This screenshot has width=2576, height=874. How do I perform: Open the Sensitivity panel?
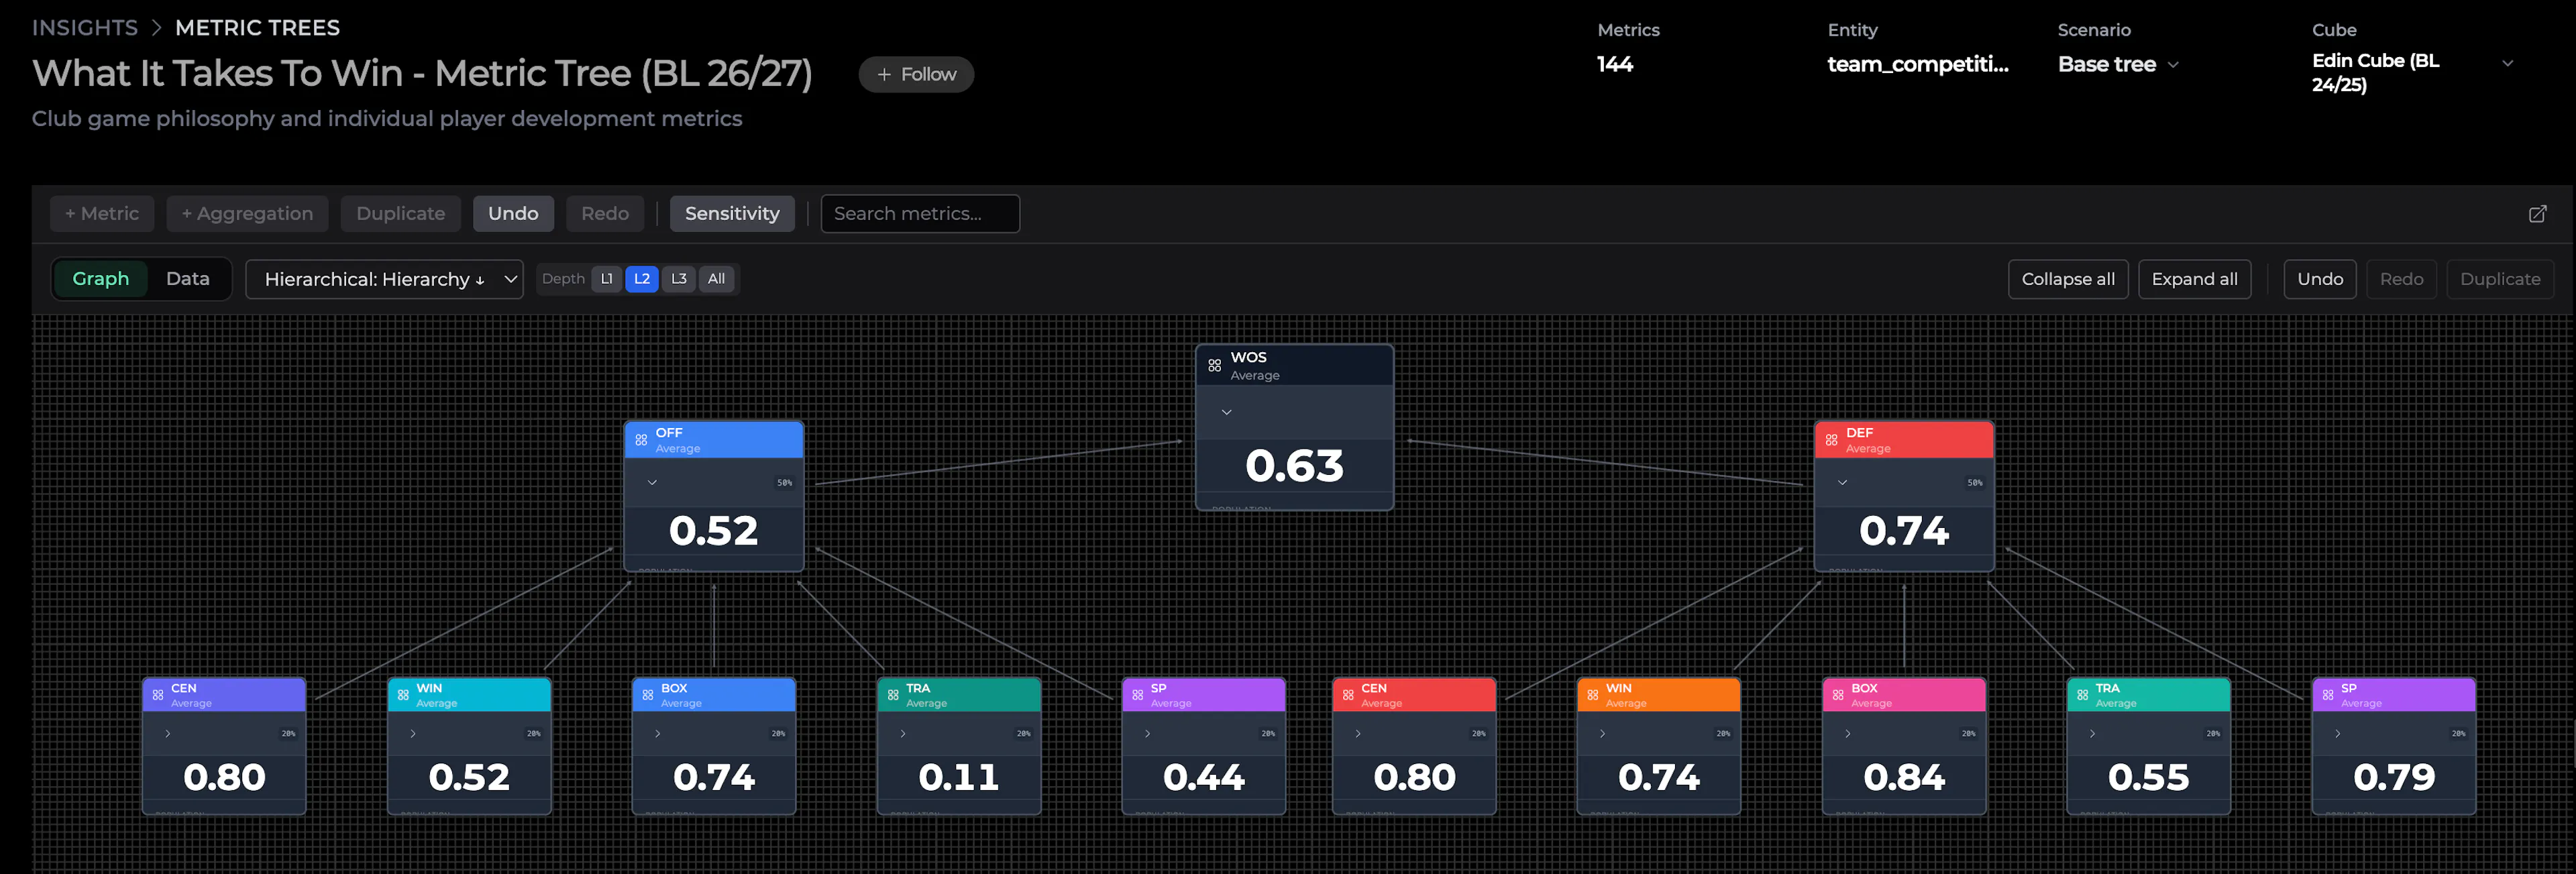[732, 214]
